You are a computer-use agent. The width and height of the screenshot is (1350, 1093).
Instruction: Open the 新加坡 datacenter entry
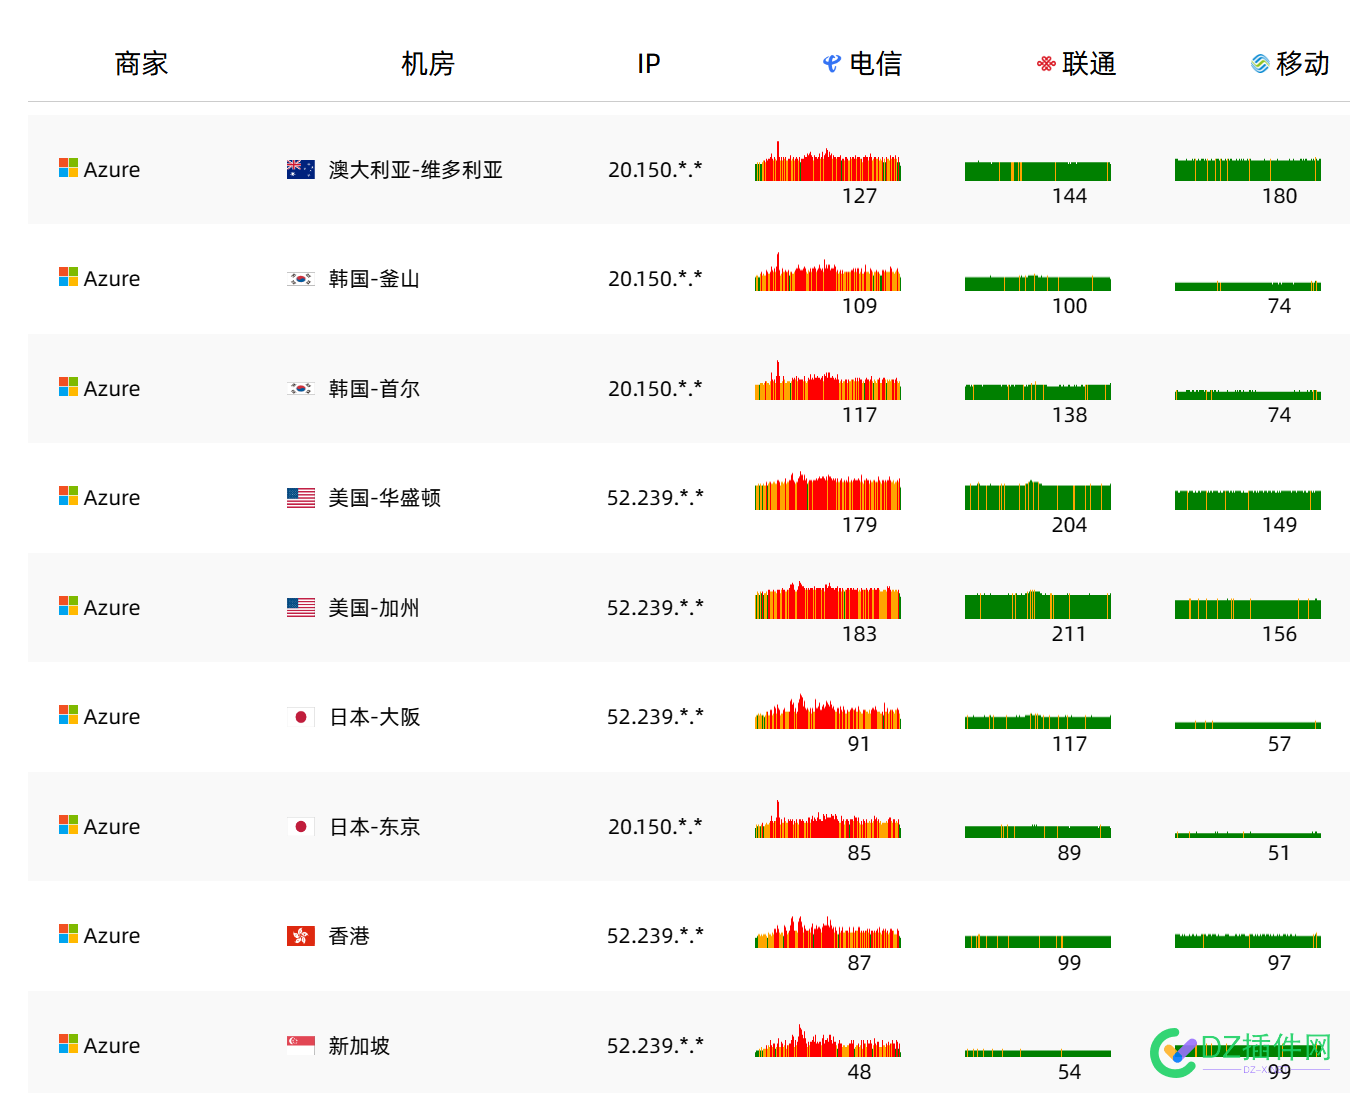click(359, 1045)
